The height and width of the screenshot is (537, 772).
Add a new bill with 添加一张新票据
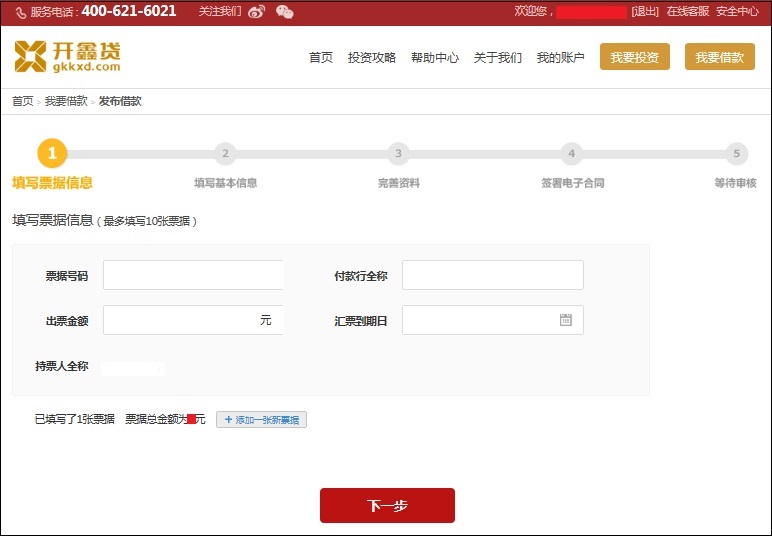click(x=261, y=420)
